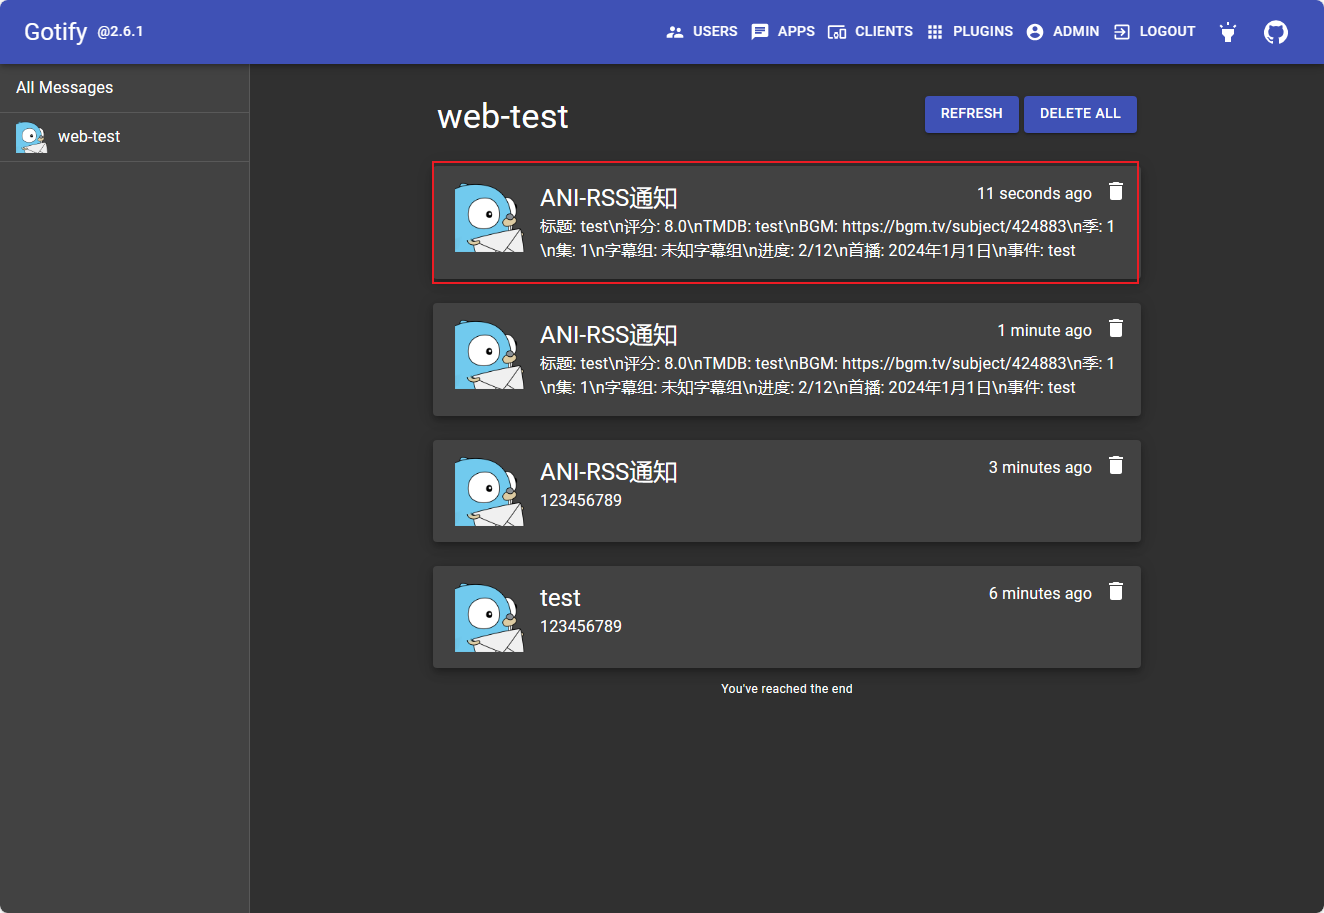Open the USERS menu item

(702, 32)
